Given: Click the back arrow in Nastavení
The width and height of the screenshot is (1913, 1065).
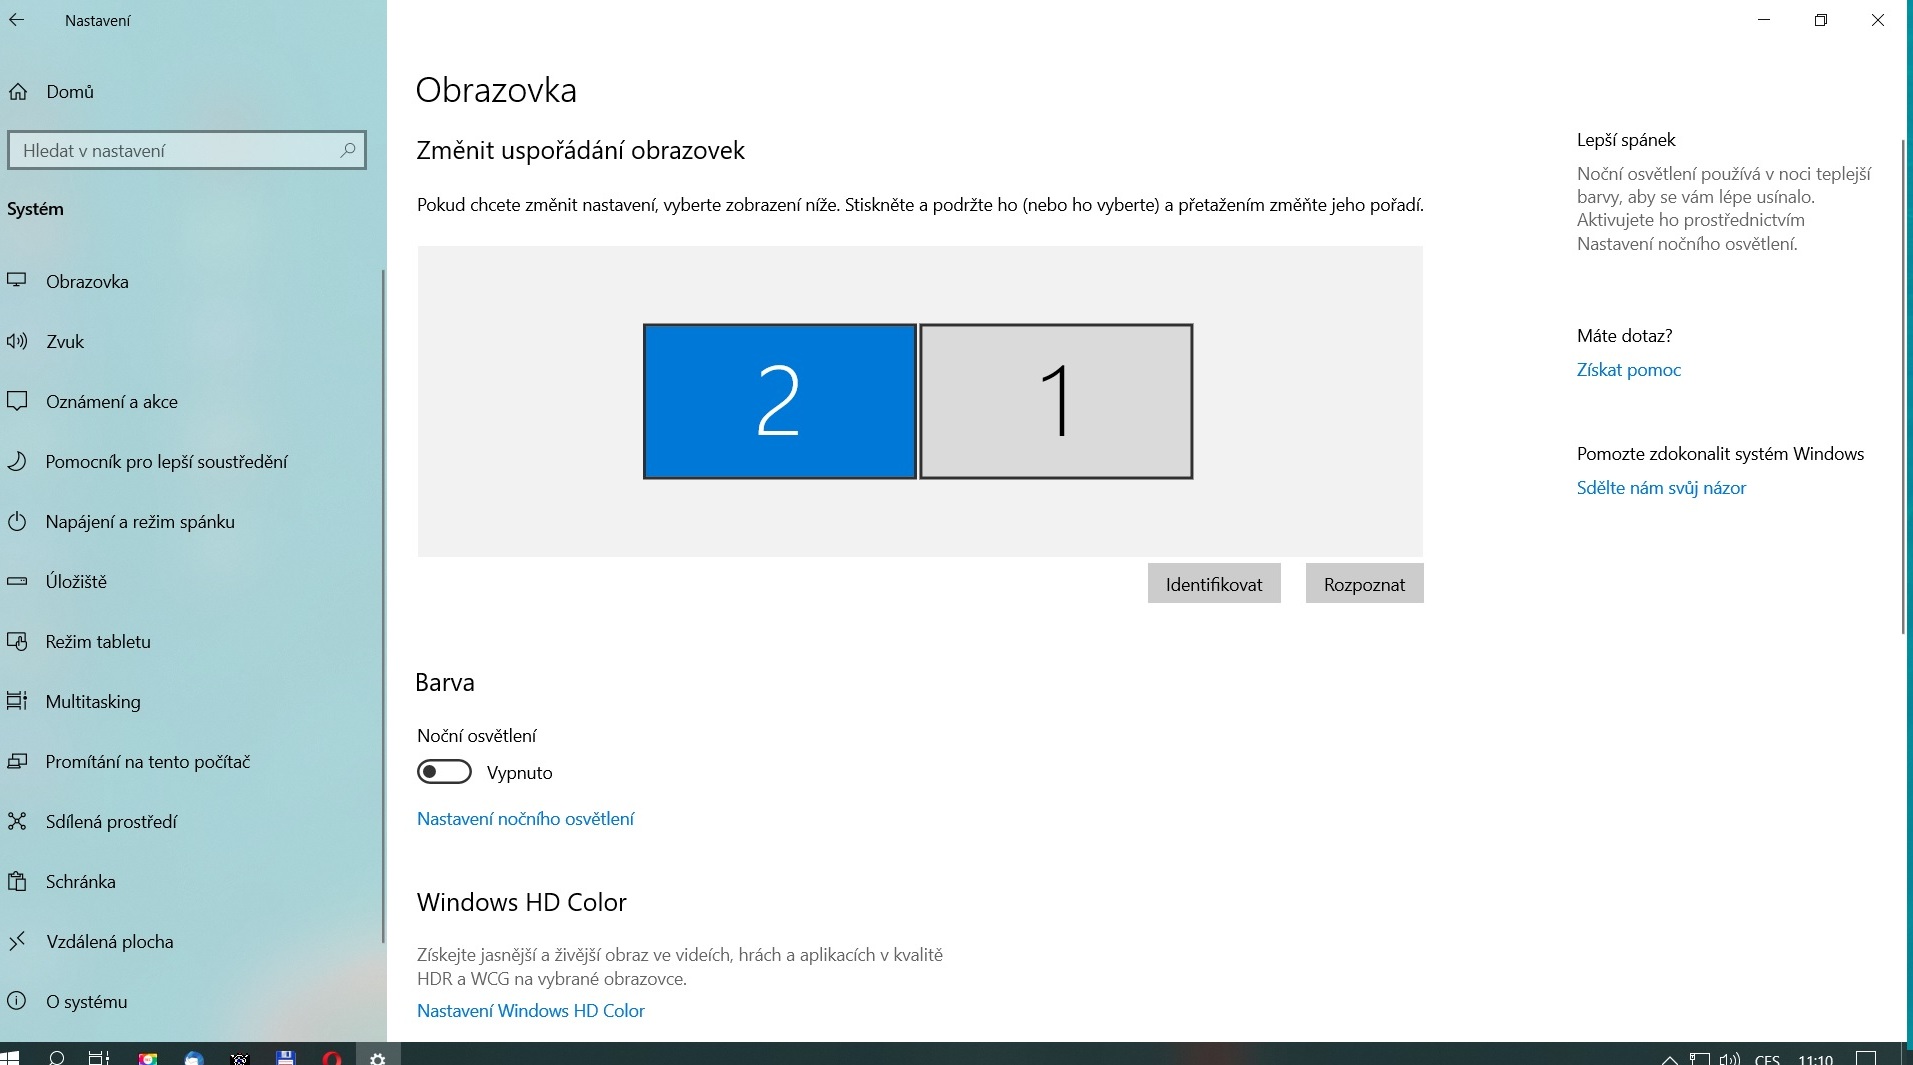Looking at the screenshot, I should pos(16,20).
